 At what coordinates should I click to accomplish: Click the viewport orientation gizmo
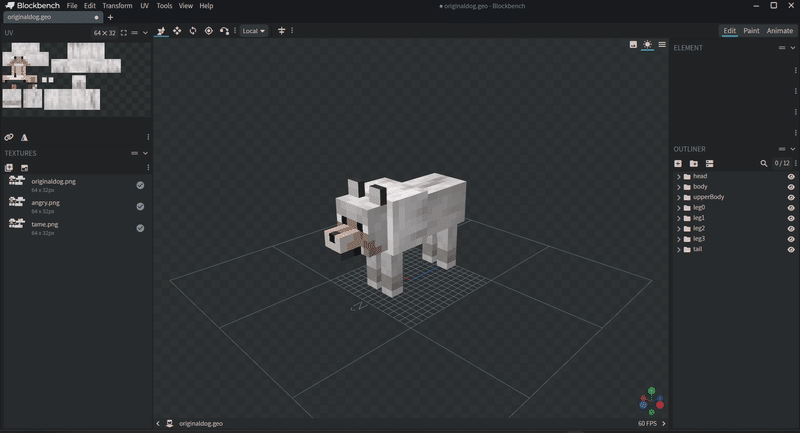pyautogui.click(x=652, y=401)
